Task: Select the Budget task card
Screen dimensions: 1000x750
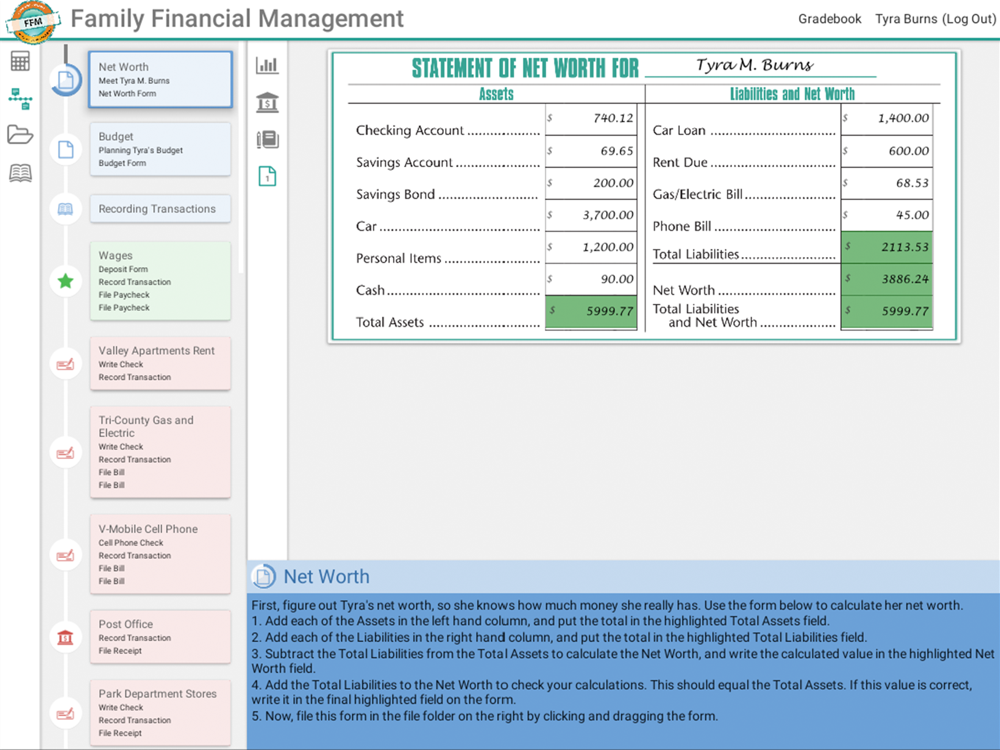Action: tap(160, 149)
